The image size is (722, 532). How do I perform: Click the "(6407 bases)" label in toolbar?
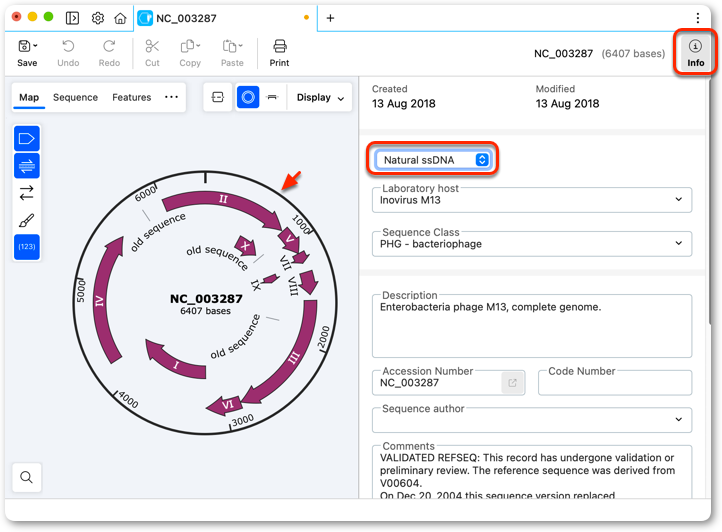point(633,53)
